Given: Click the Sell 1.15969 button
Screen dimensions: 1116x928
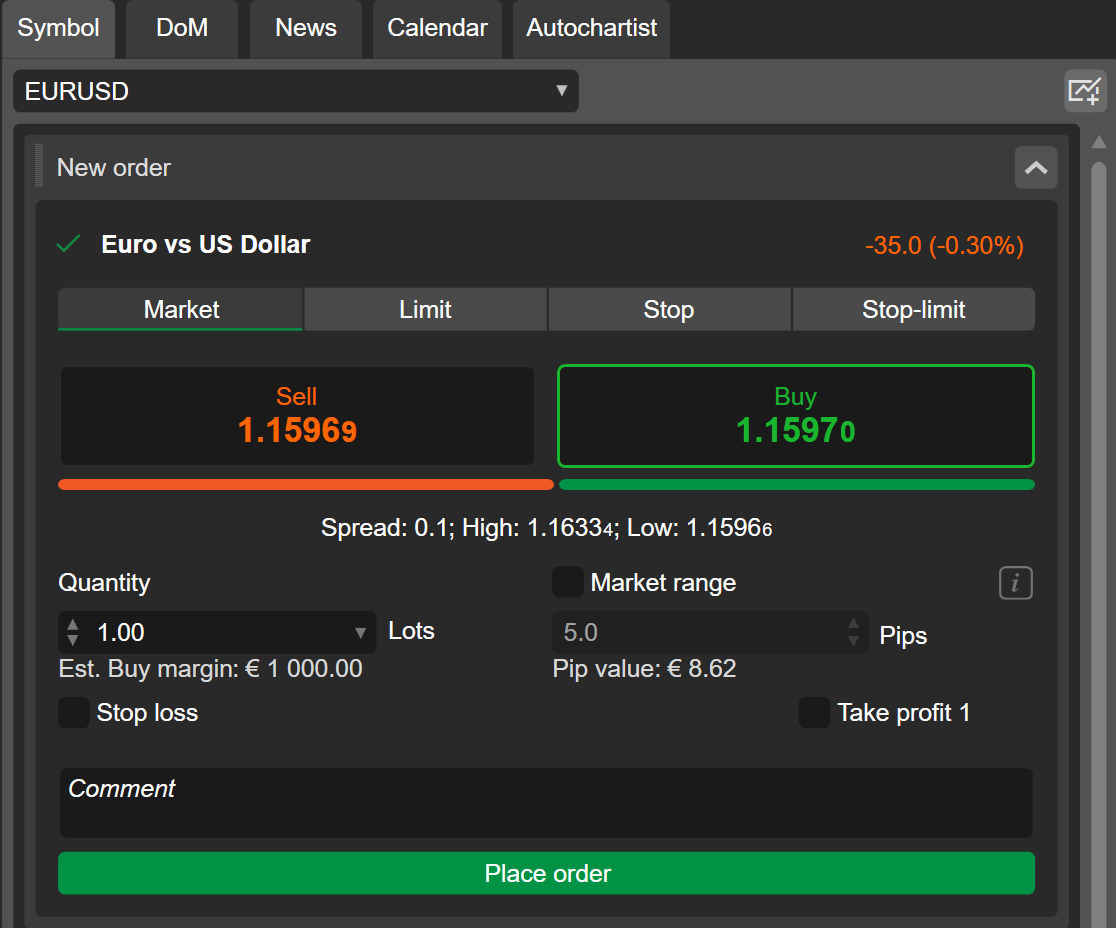Looking at the screenshot, I should coord(297,416).
